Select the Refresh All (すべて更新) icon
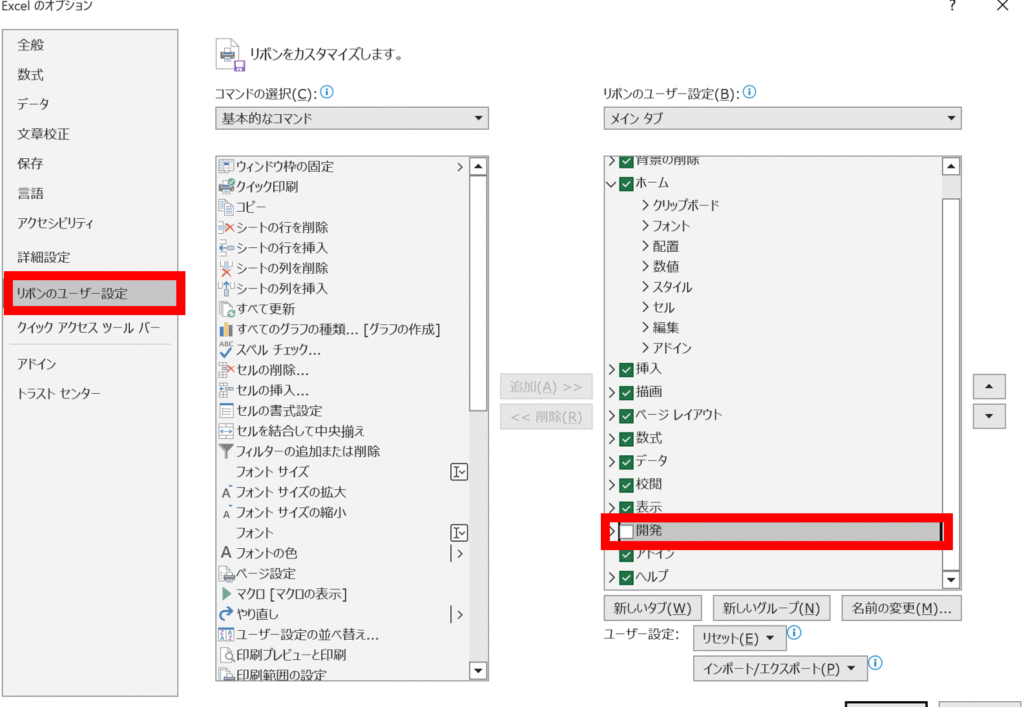Viewport: 1024px width, 707px height. pos(226,309)
